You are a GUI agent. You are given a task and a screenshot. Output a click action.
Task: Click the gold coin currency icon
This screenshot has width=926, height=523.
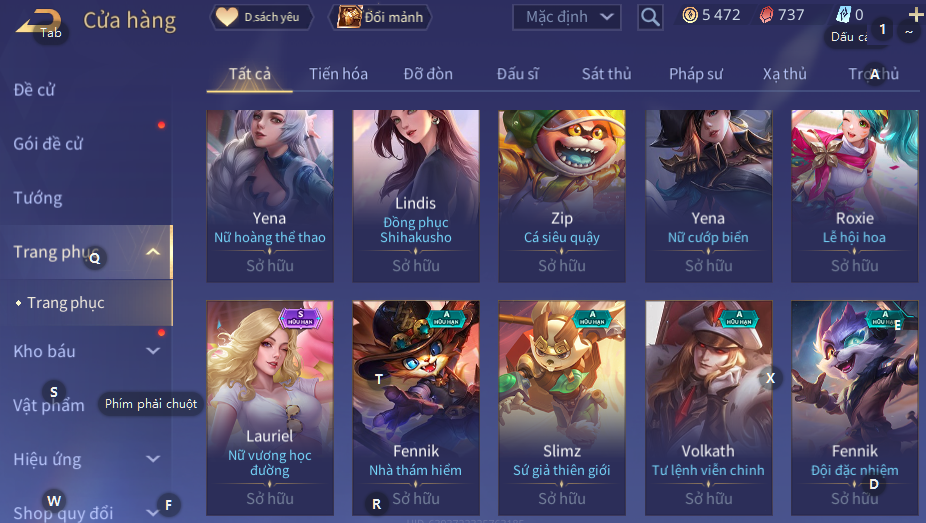(690, 15)
